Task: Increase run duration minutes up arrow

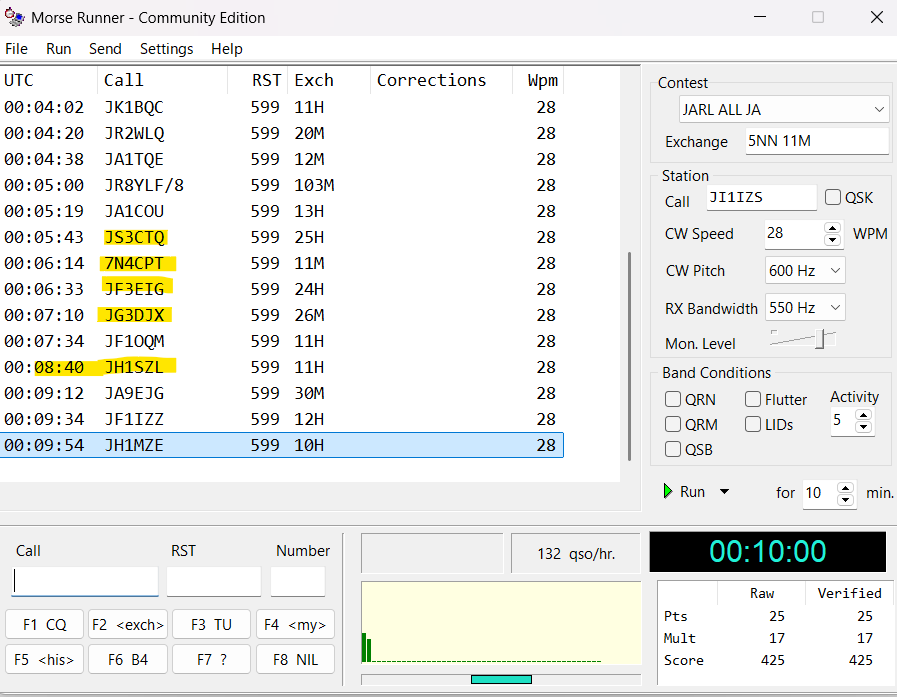Action: coord(845,488)
